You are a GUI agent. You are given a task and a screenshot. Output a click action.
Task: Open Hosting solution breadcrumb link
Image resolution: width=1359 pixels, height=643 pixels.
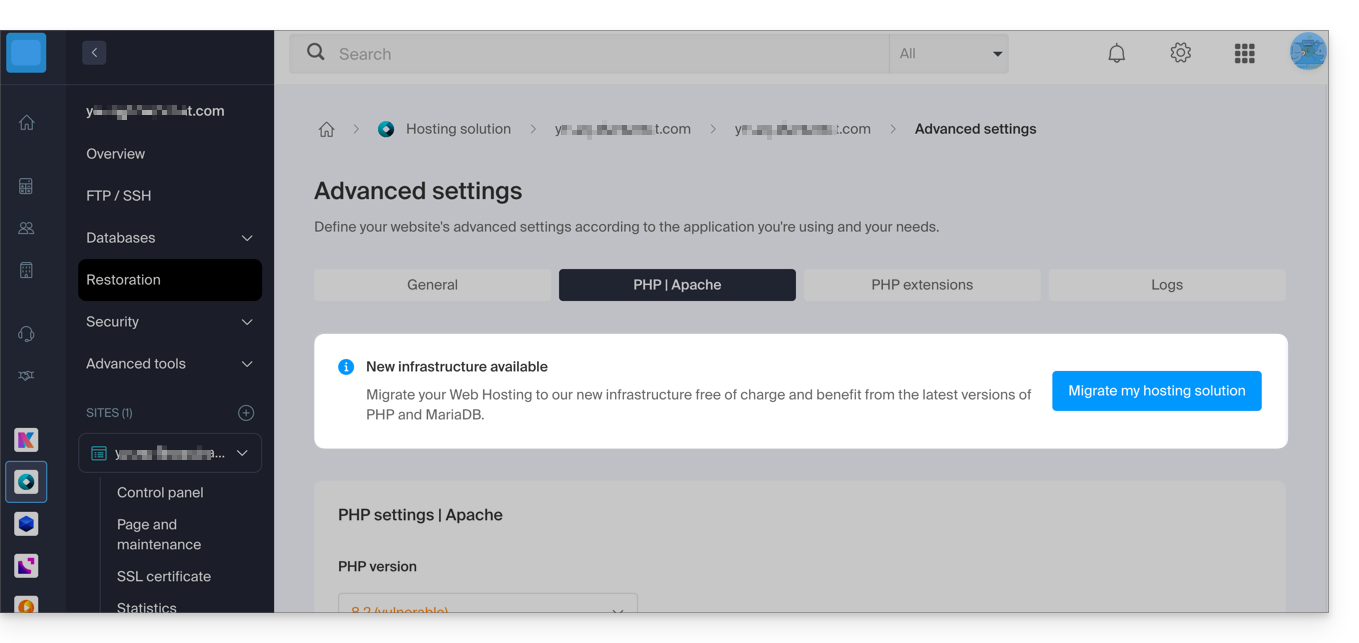(458, 129)
